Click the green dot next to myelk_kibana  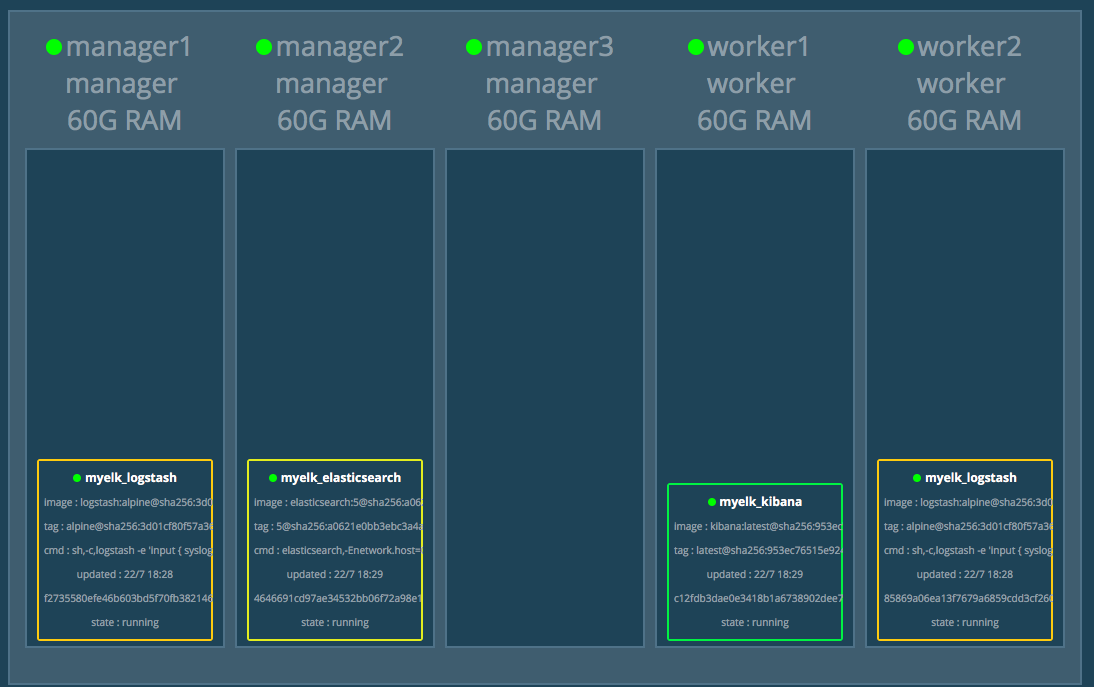712,502
